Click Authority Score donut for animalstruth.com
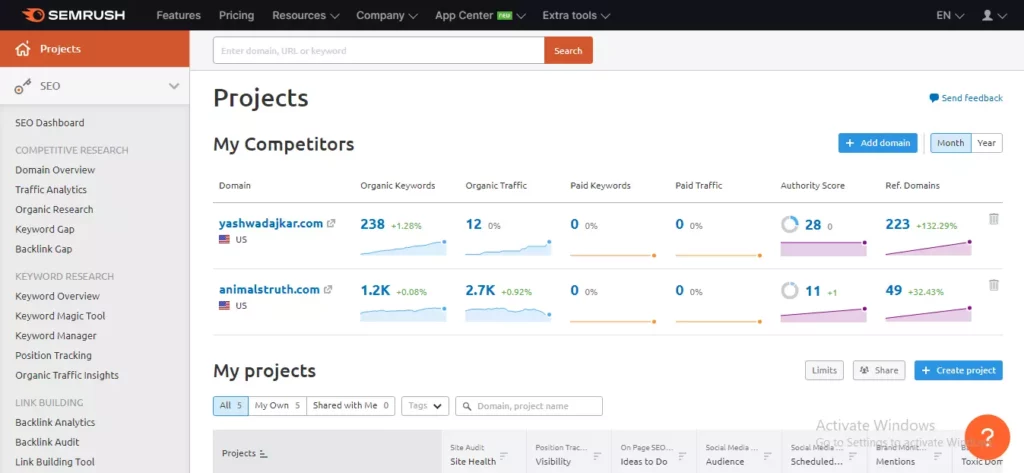The height and width of the screenshot is (473, 1024). tap(790, 291)
